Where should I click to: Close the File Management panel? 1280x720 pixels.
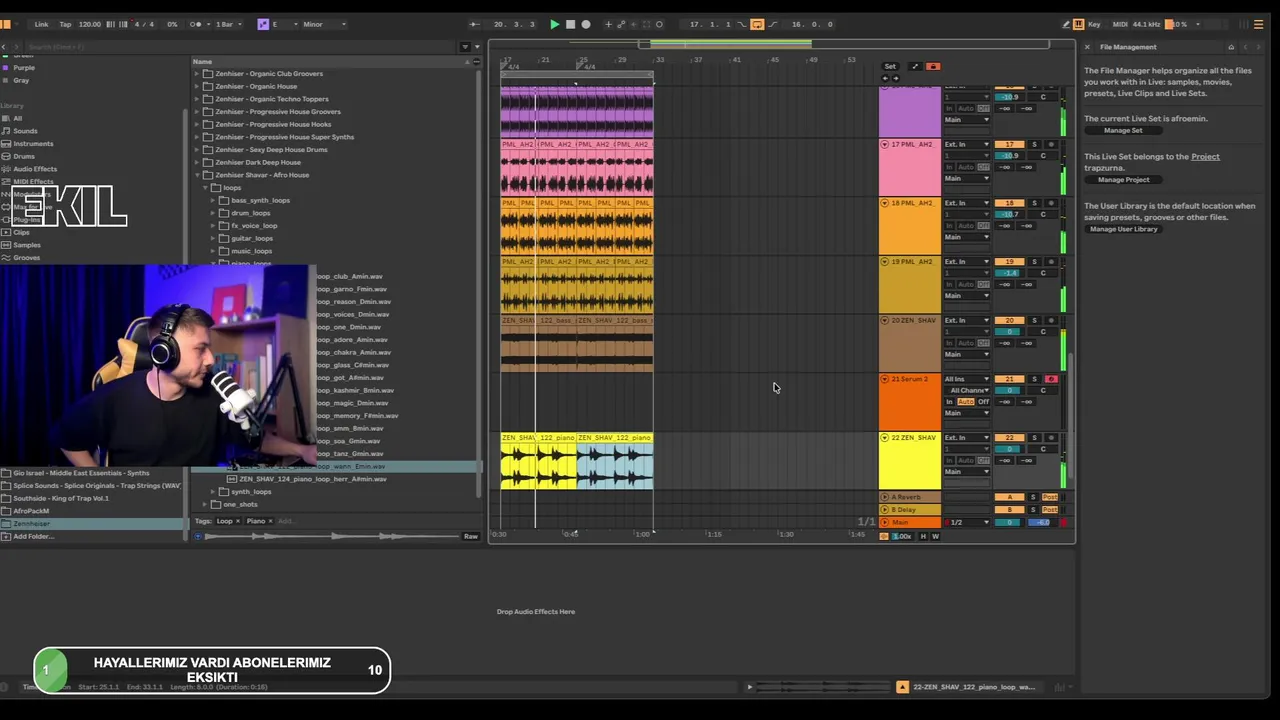1087,47
